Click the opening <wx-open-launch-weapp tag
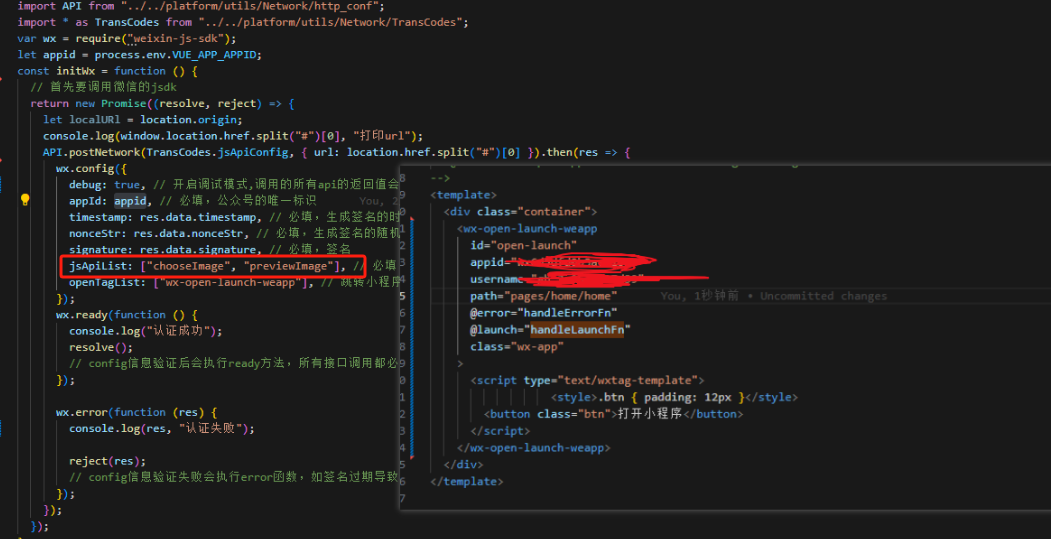The height and width of the screenshot is (539, 1051). tap(527, 229)
